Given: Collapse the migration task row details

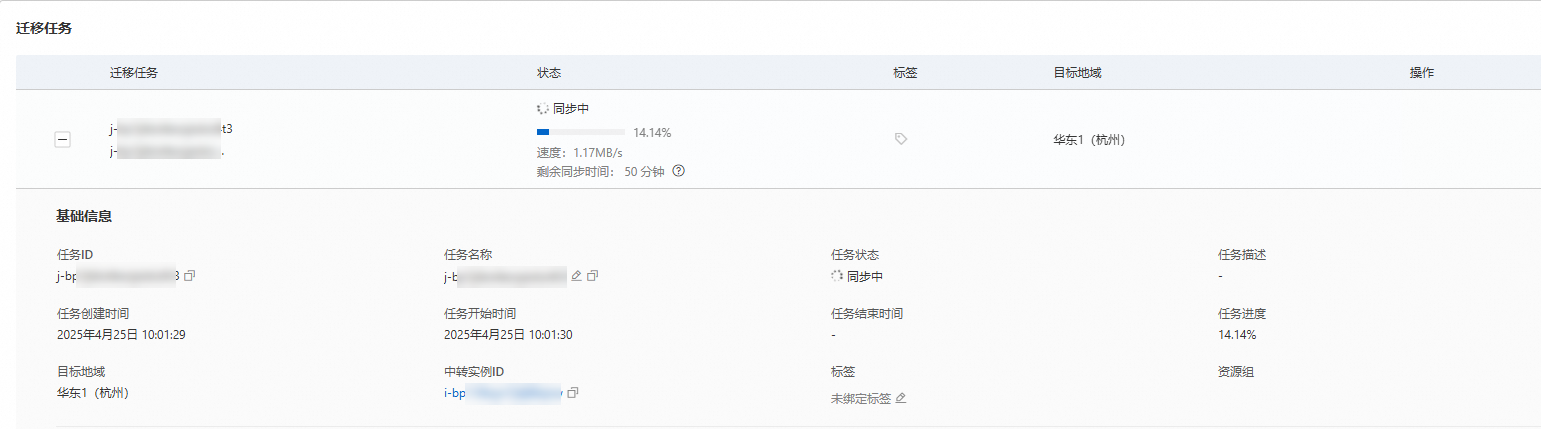Looking at the screenshot, I should click(62, 141).
